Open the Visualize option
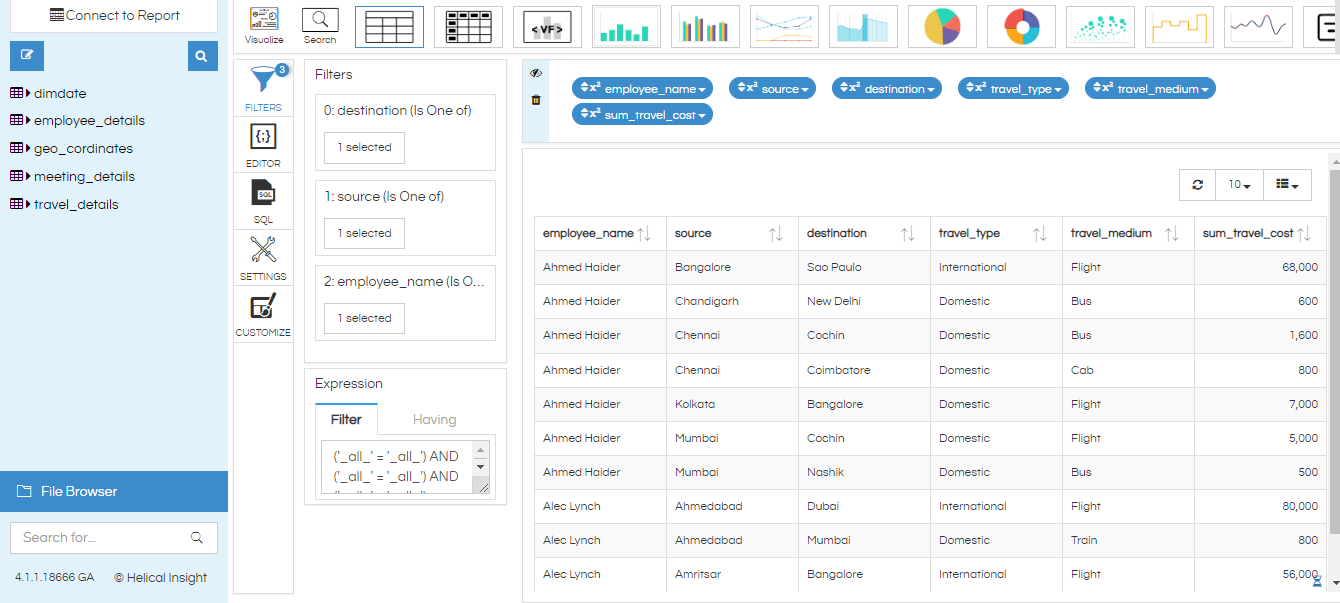Image resolution: width=1340 pixels, height=603 pixels. click(x=264, y=26)
